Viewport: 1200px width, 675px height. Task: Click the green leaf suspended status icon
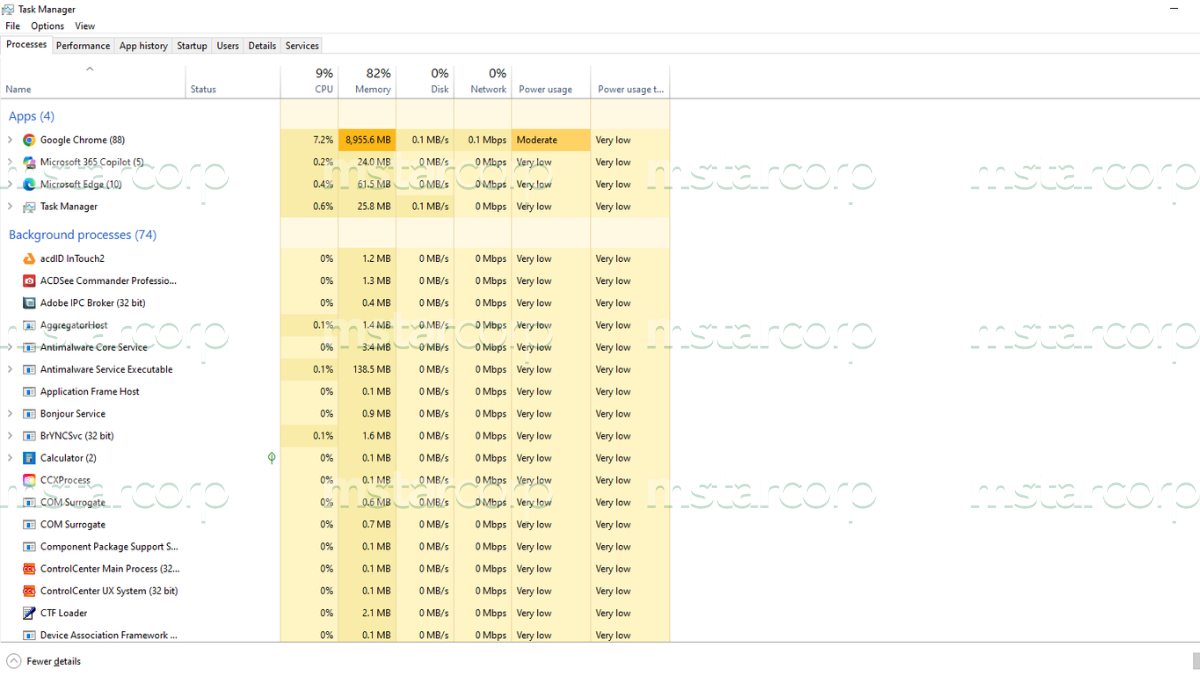click(271, 458)
